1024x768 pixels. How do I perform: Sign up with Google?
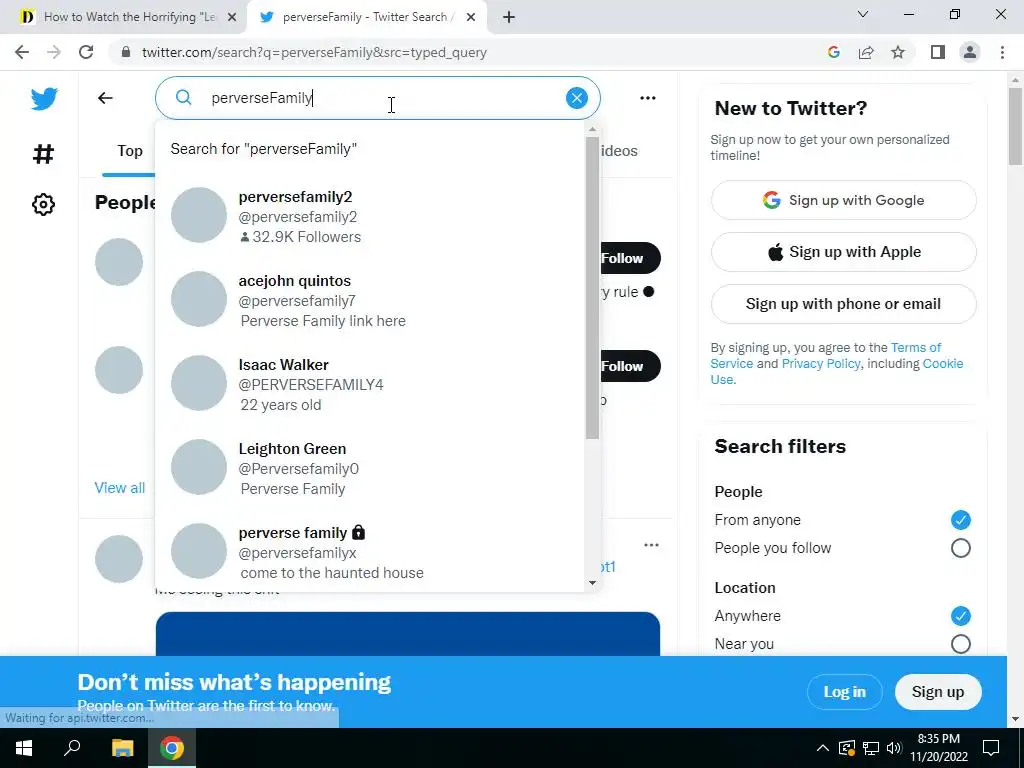click(844, 200)
